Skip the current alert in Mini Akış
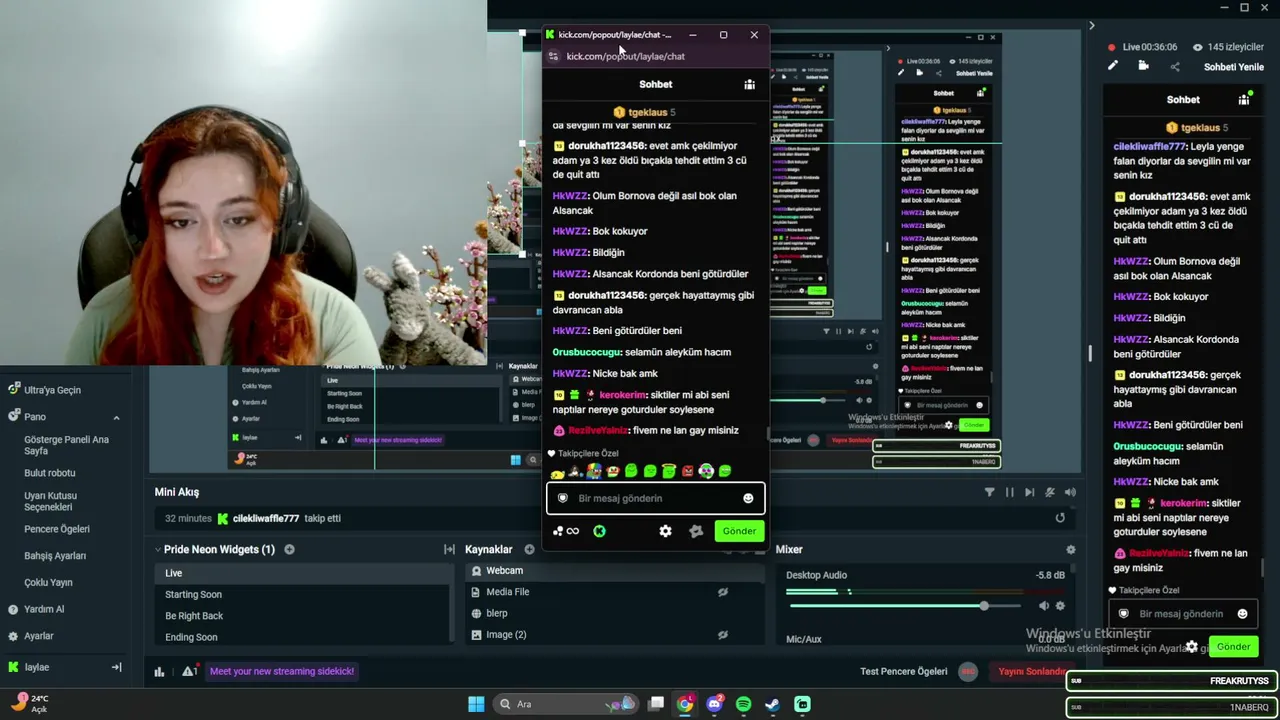The width and height of the screenshot is (1280, 720). click(x=1029, y=492)
